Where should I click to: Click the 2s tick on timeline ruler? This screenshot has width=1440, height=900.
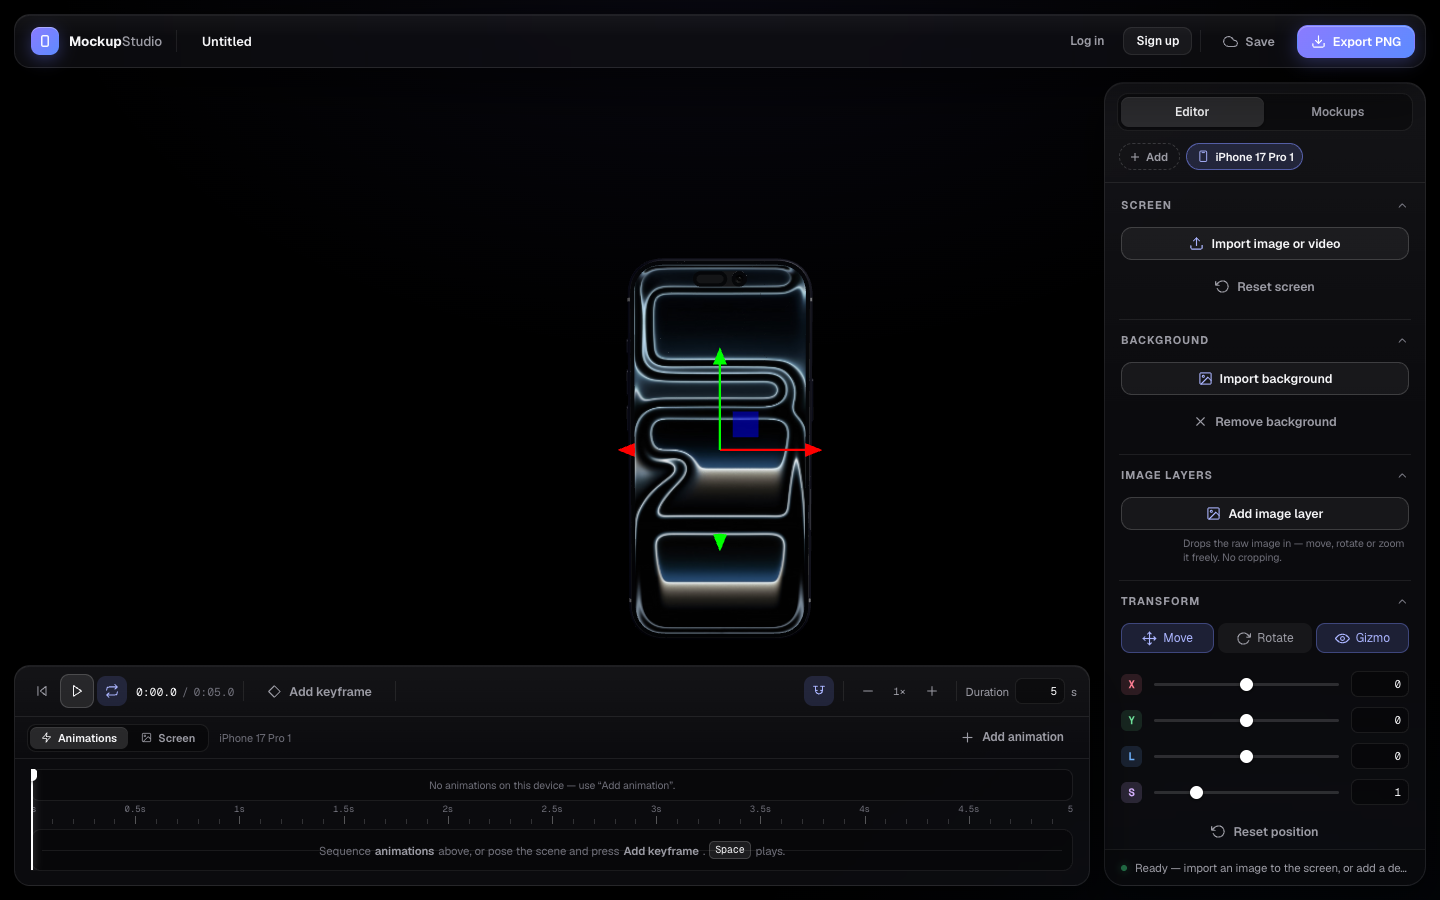pos(448,809)
